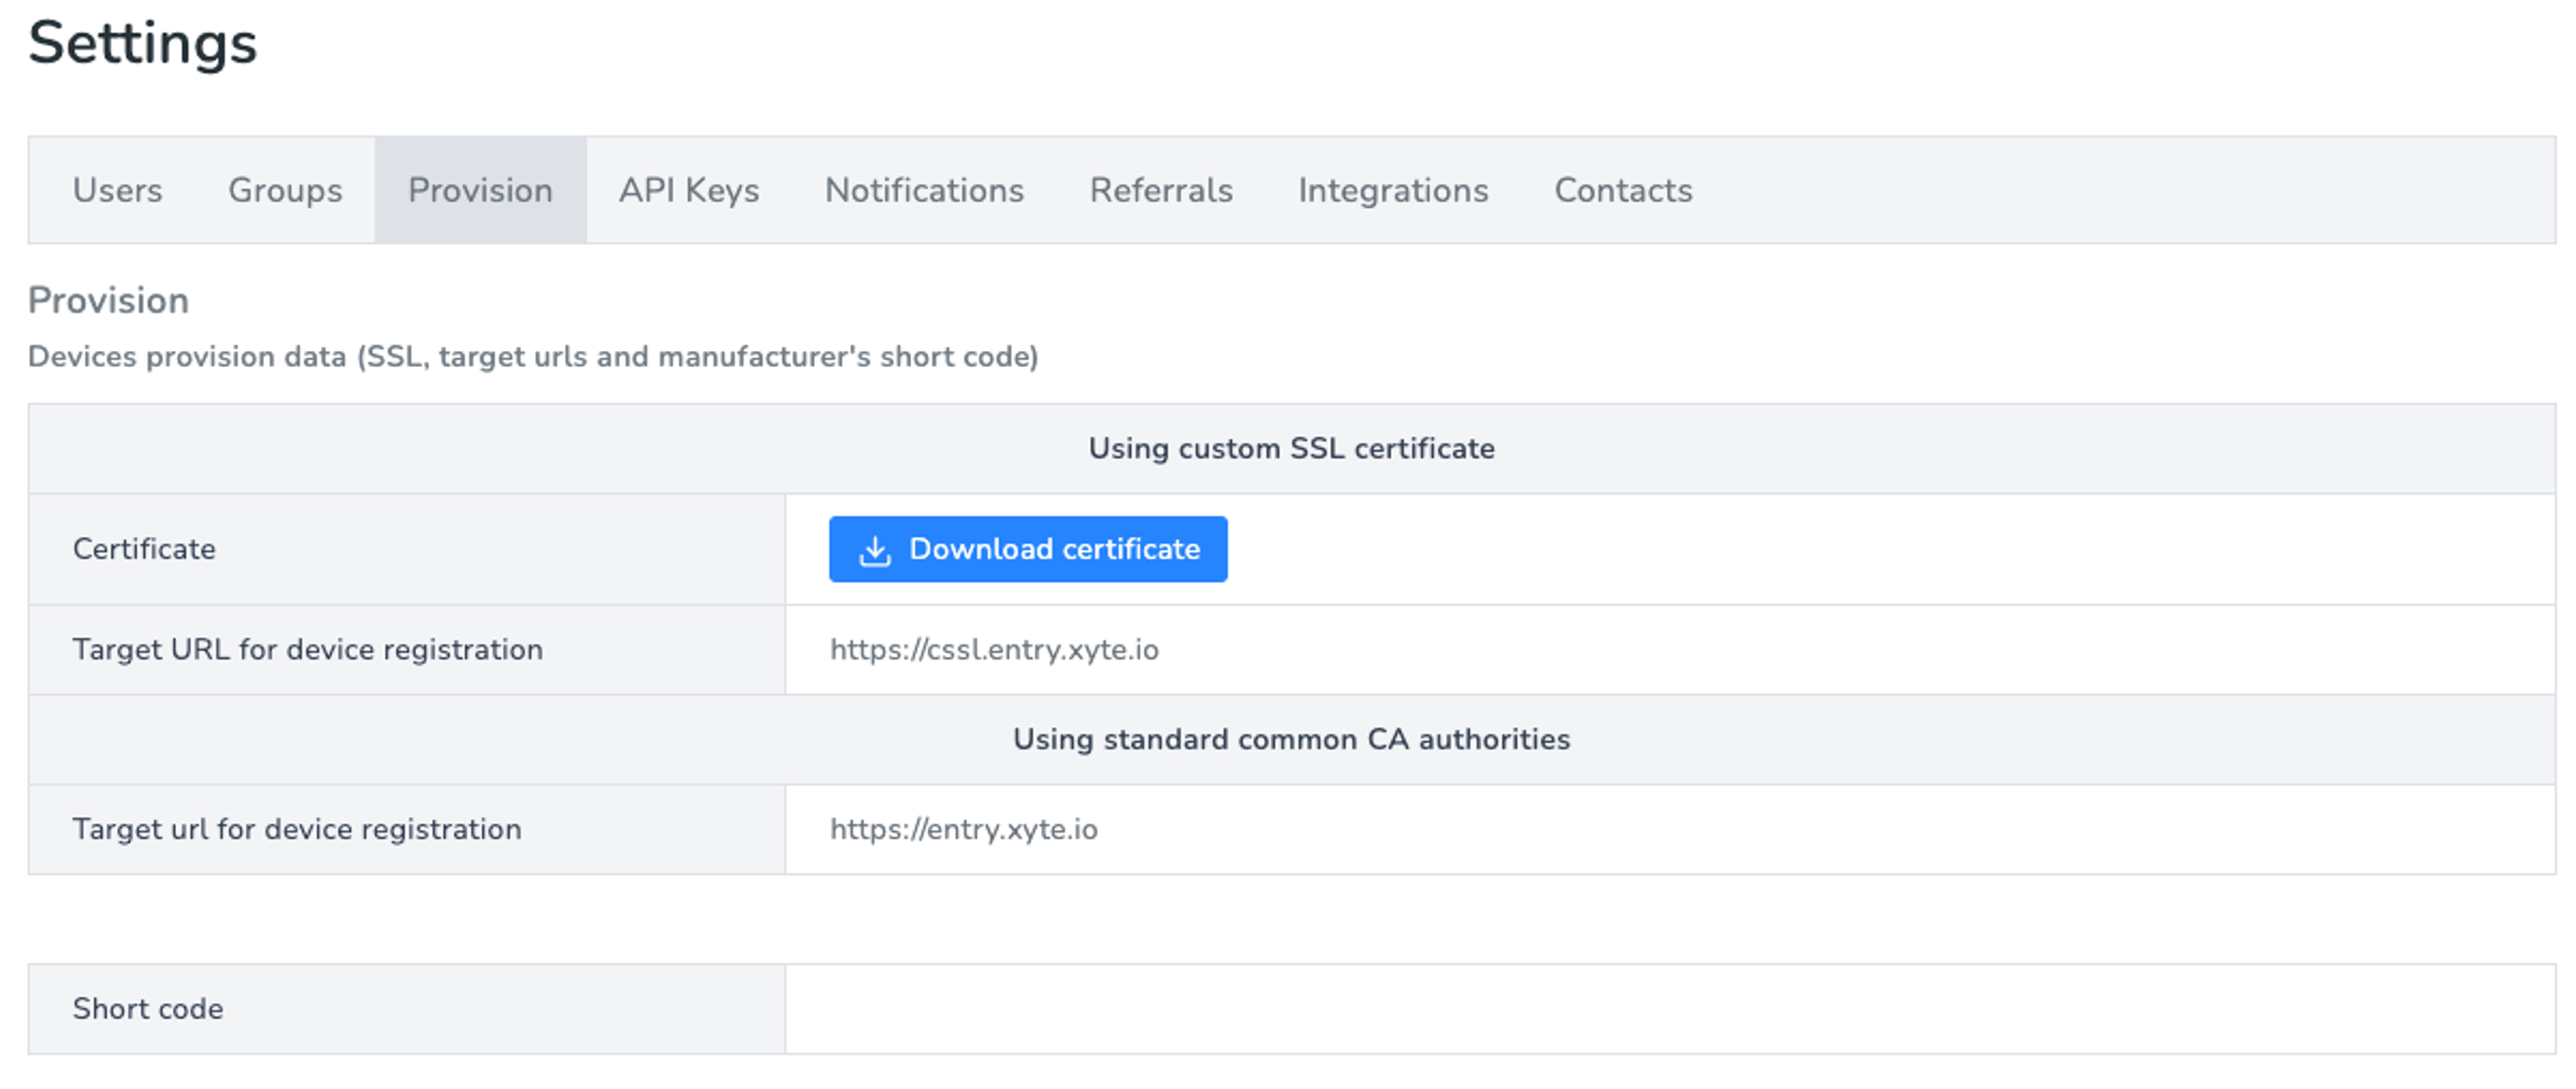Switch to the Groups tab
This screenshot has width=2576, height=1089.
tap(285, 190)
